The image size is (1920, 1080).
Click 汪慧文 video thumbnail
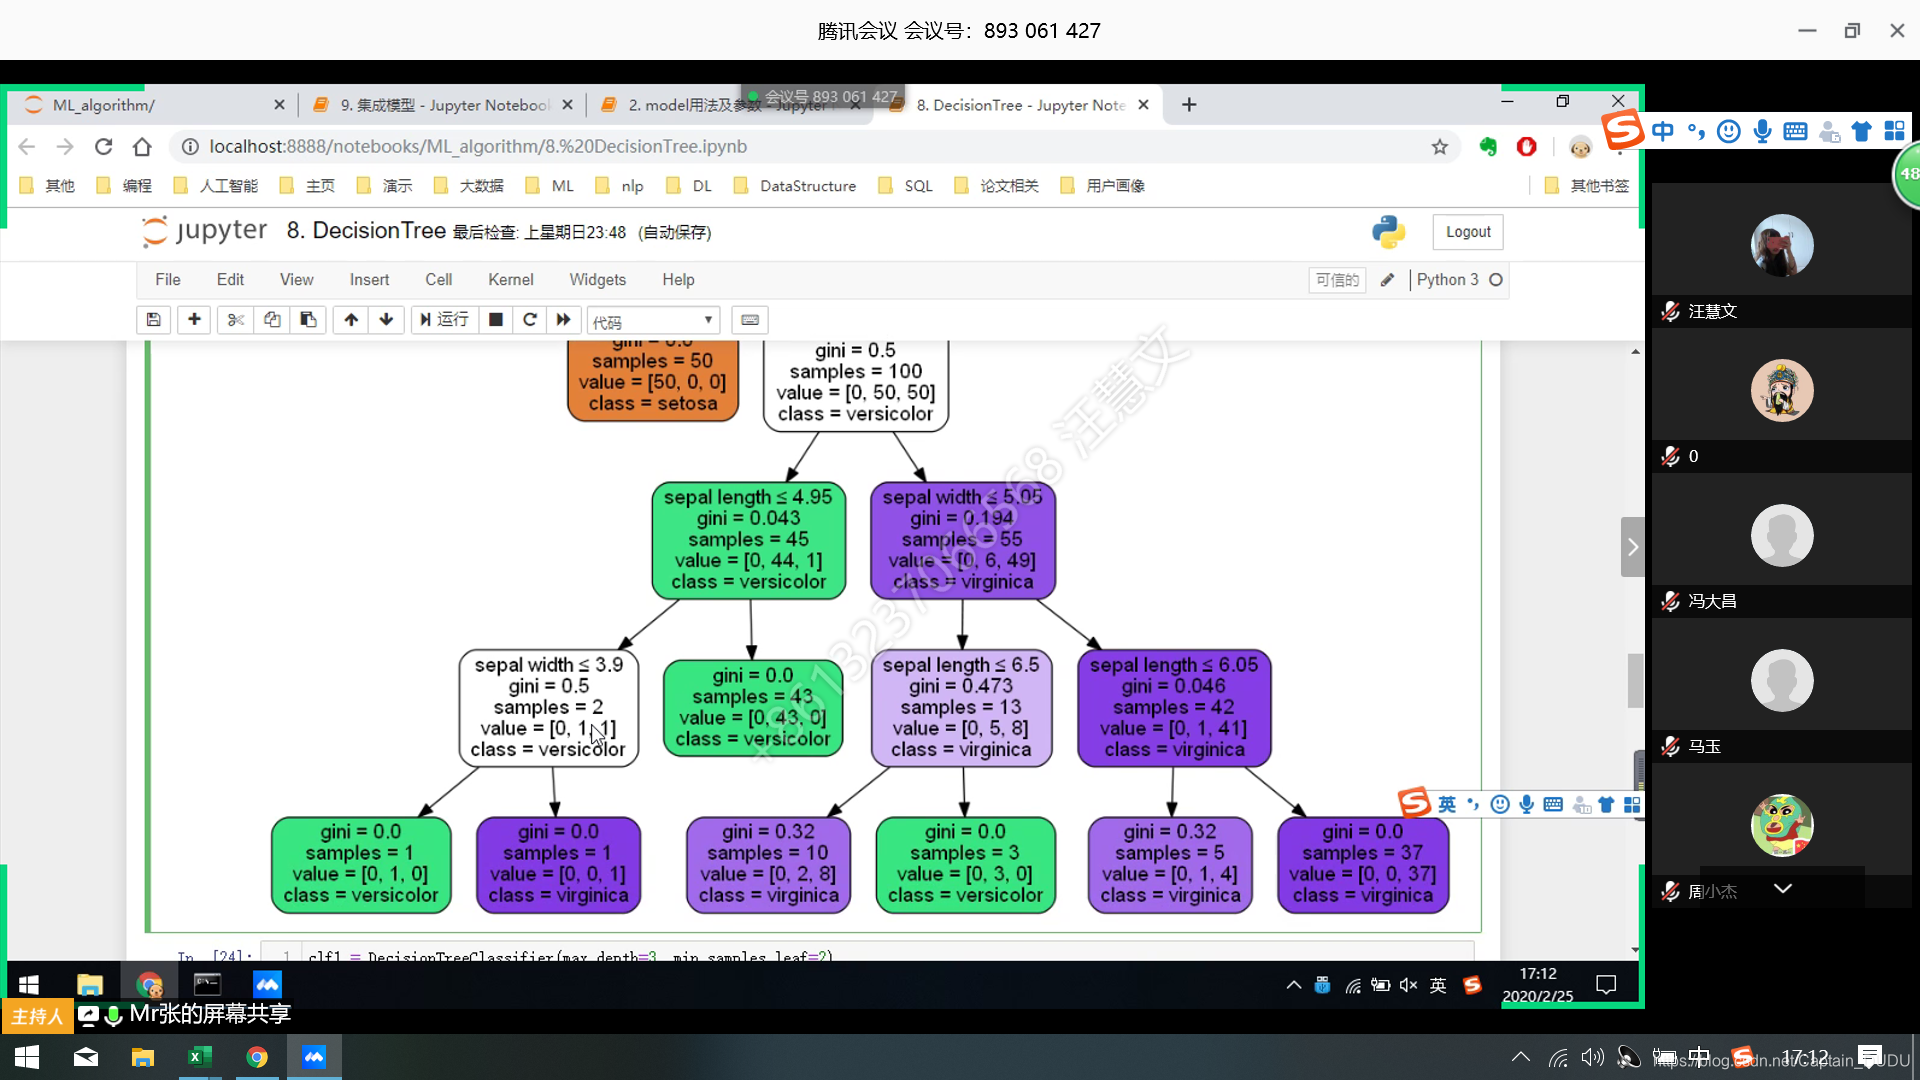point(1781,245)
